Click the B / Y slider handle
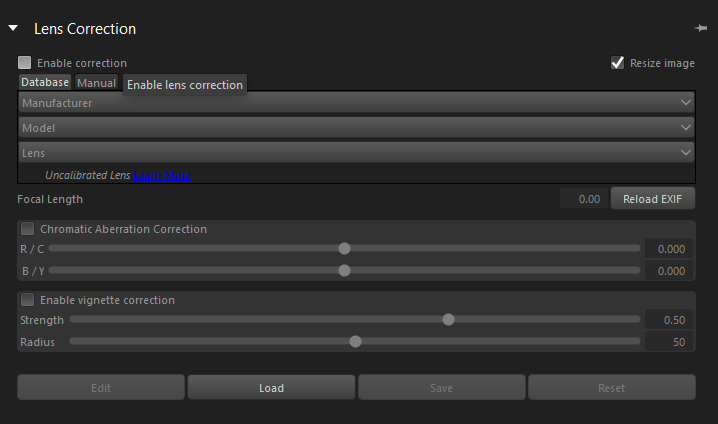The image size is (718, 424). 344,271
